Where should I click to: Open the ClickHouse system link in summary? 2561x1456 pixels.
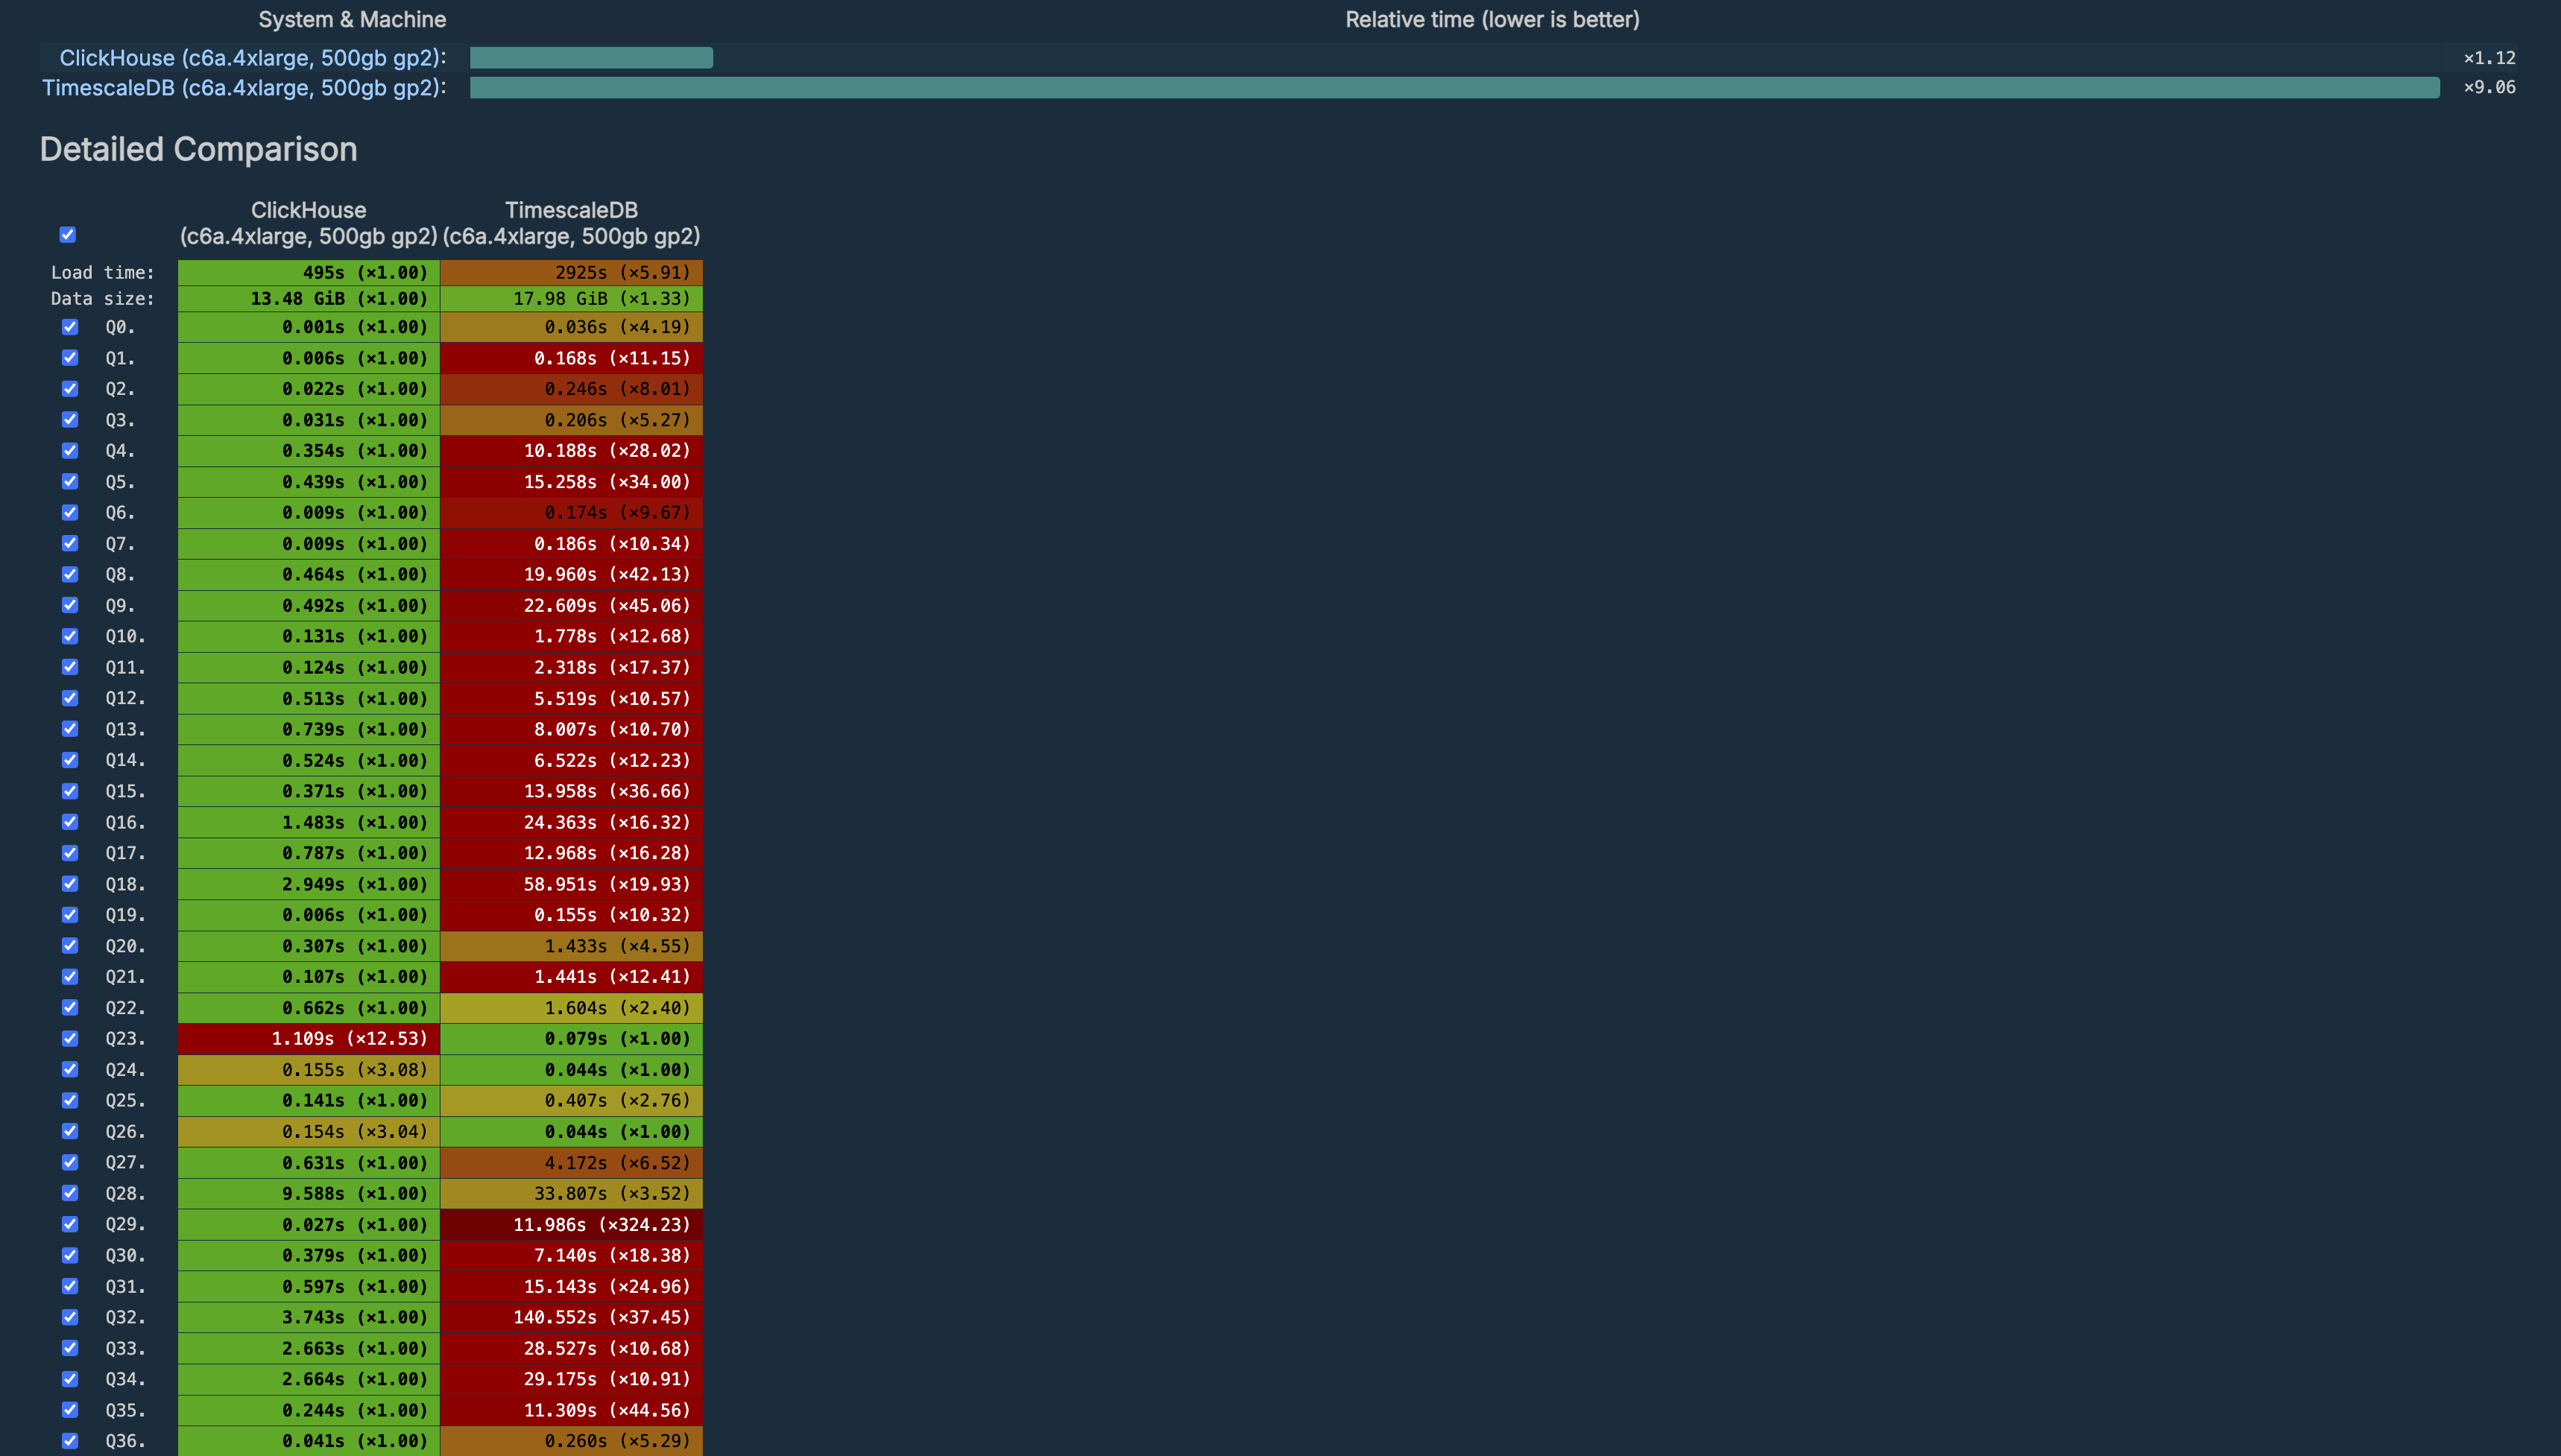tap(250, 58)
